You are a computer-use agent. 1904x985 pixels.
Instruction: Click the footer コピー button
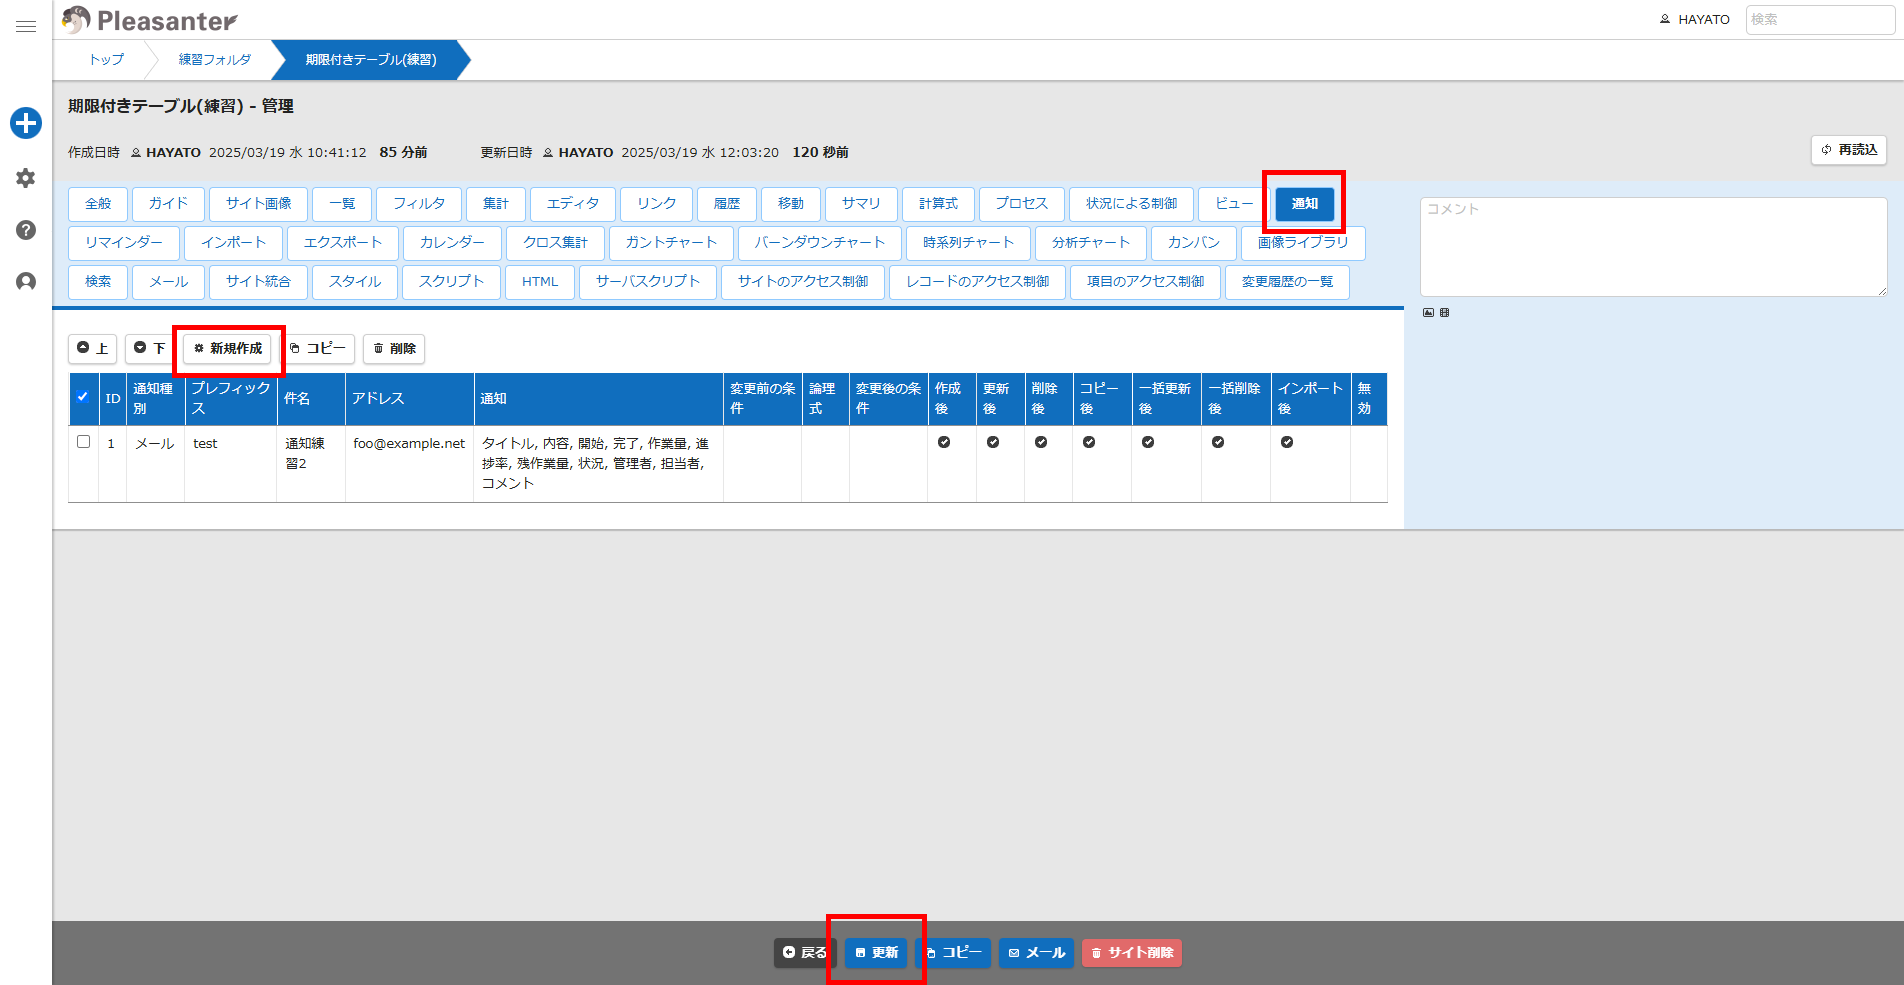click(953, 953)
